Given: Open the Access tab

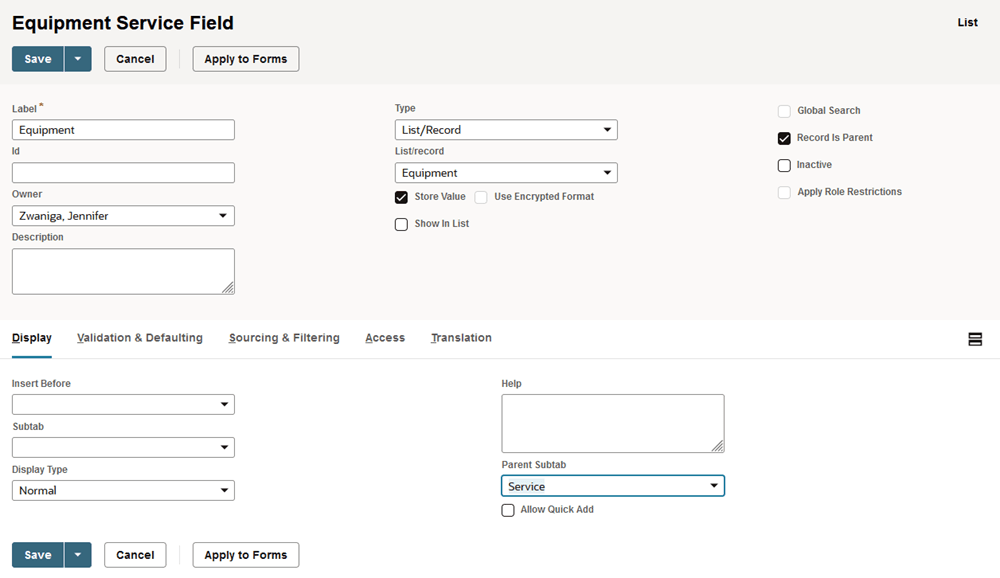Looking at the screenshot, I should click(385, 338).
